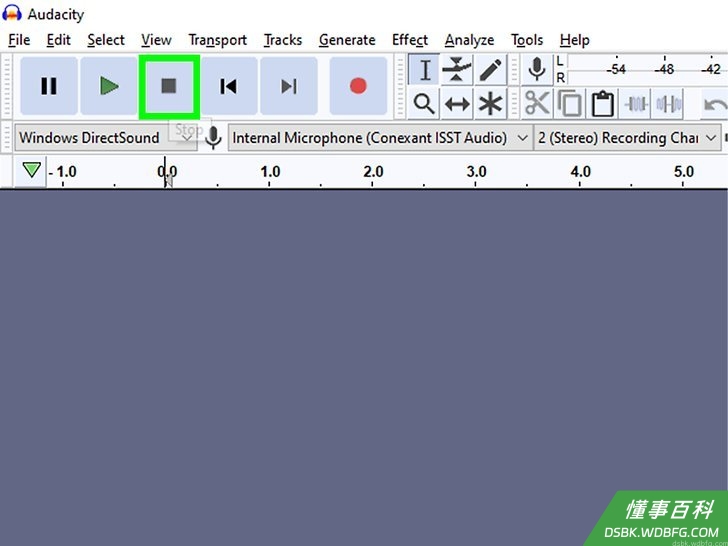The width and height of the screenshot is (728, 546).
Task: Trim audio outside the selection
Action: tap(636, 104)
